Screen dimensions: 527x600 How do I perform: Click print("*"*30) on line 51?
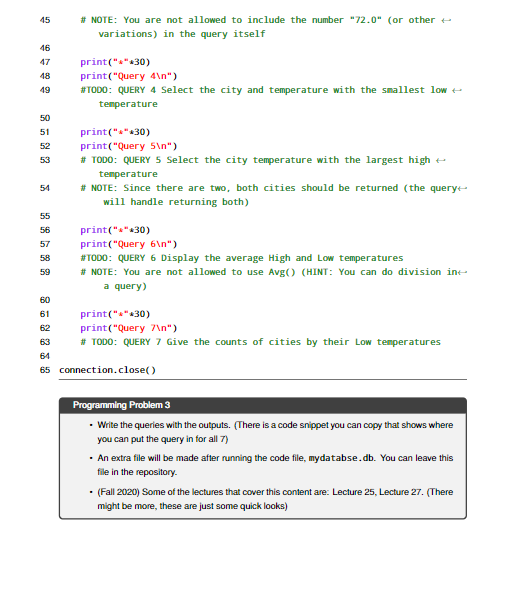115,132
